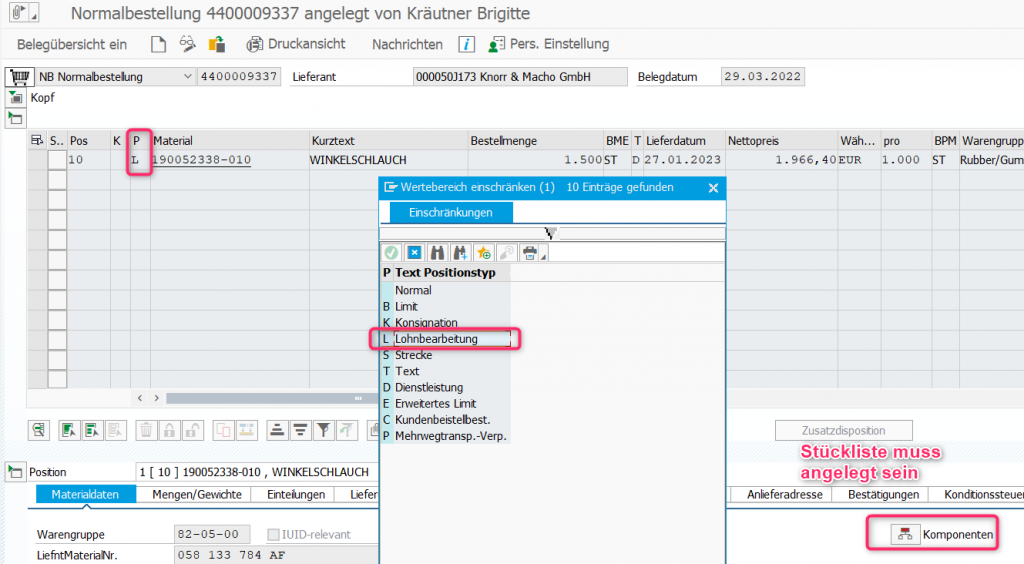Click the filter funnel icon in item toolbar

(x=323, y=430)
